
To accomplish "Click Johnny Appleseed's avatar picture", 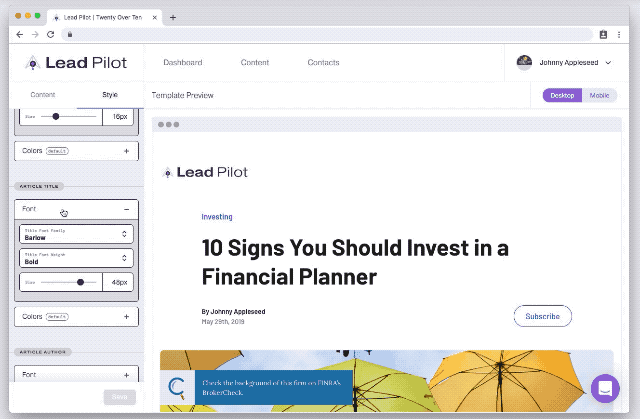I will click(524, 63).
